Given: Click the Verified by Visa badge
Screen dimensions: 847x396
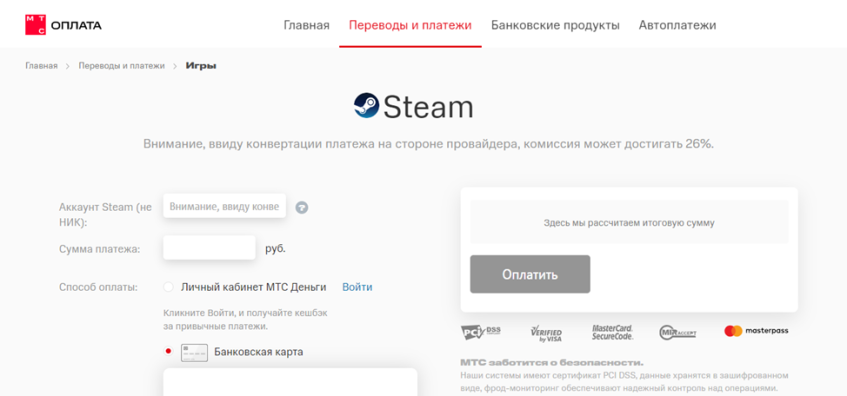Looking at the screenshot, I should 546,333.
